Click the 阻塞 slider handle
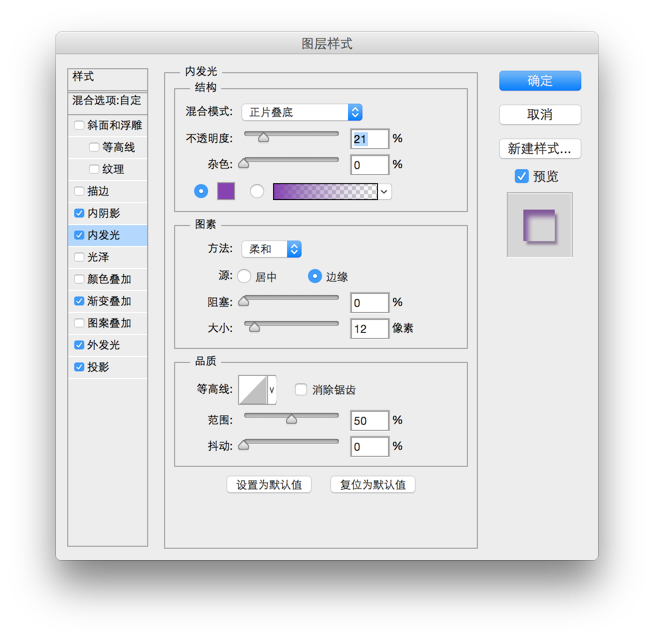654x640 pixels. (244, 301)
